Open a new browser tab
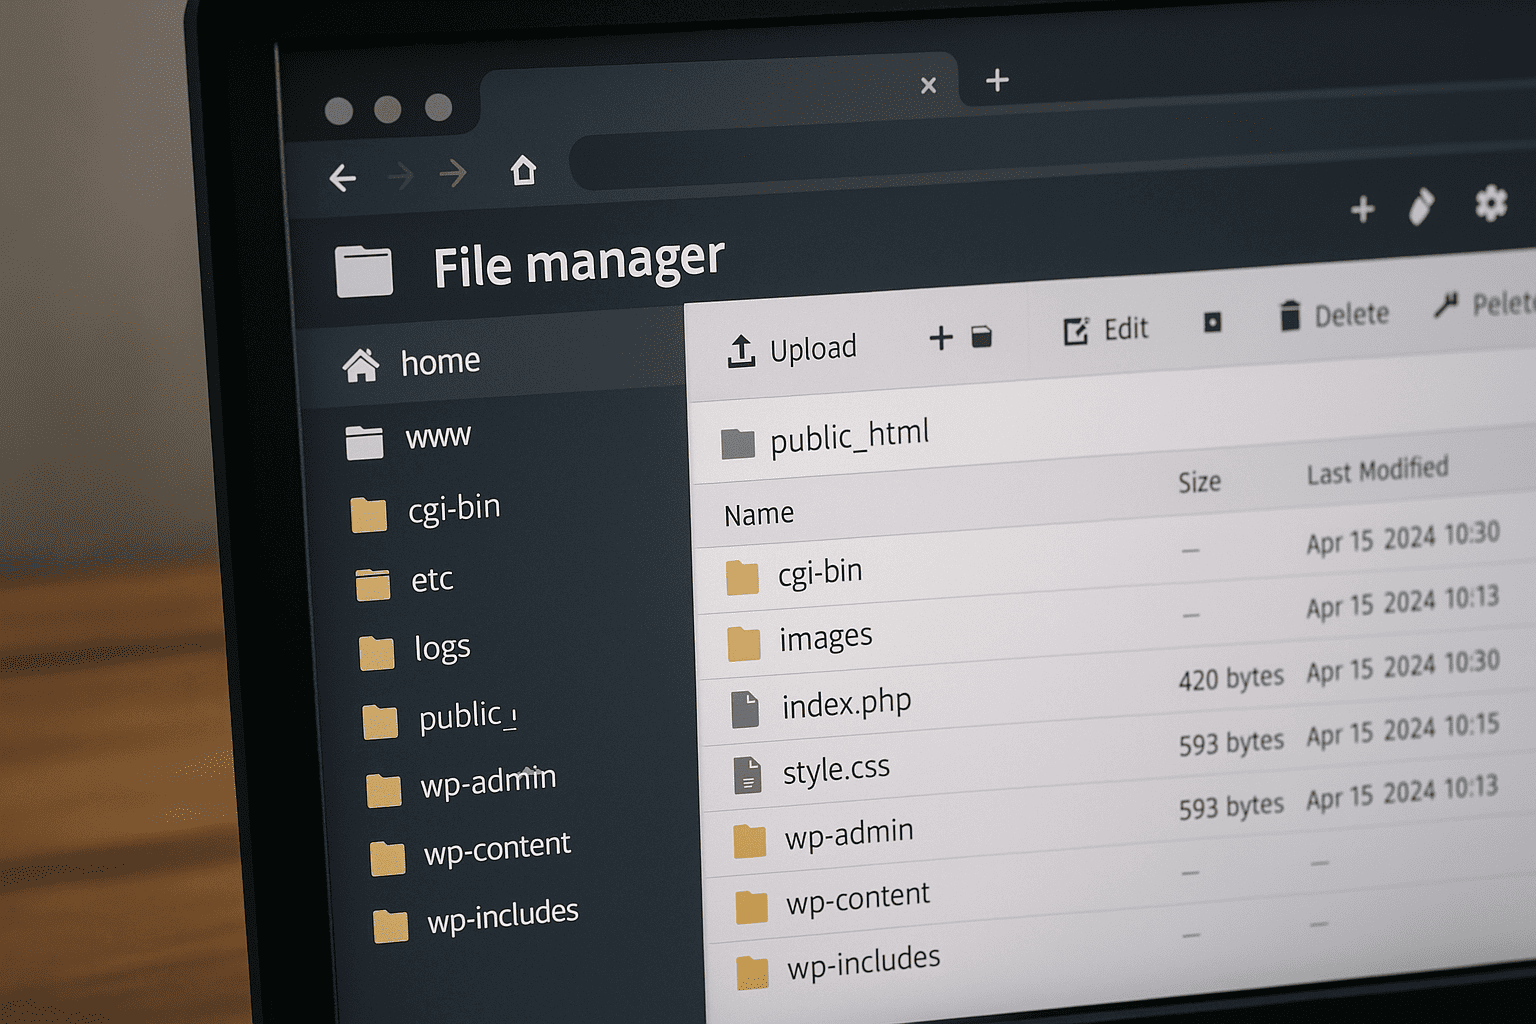Image resolution: width=1536 pixels, height=1024 pixels. 997,80
